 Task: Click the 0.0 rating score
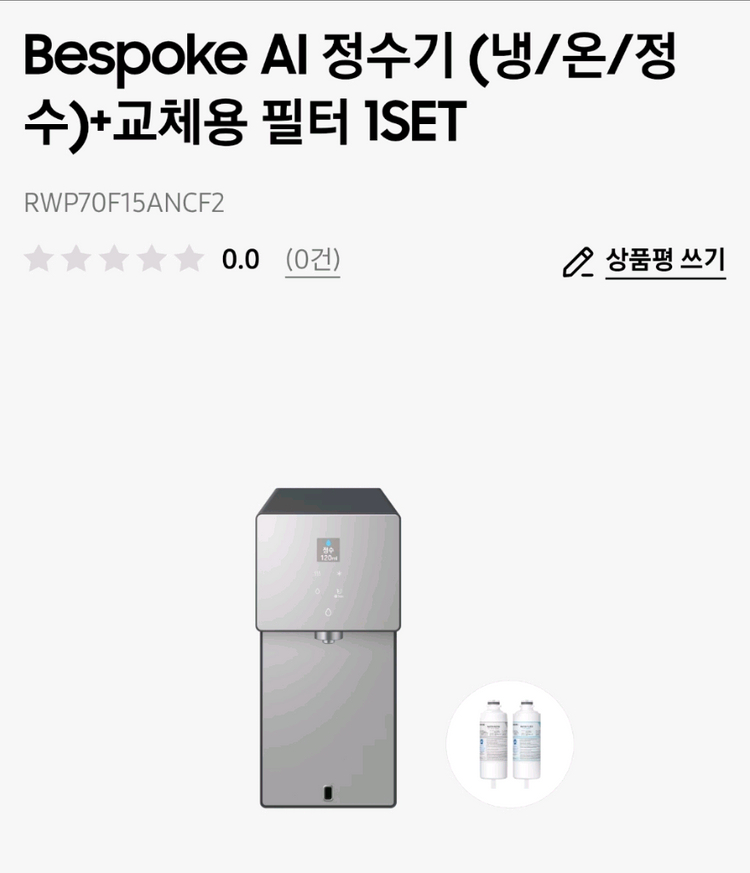point(241,259)
